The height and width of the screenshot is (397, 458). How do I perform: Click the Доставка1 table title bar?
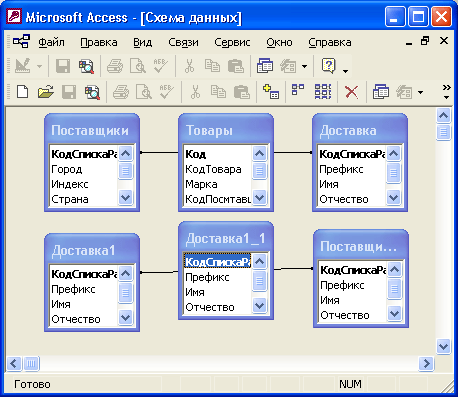92,250
